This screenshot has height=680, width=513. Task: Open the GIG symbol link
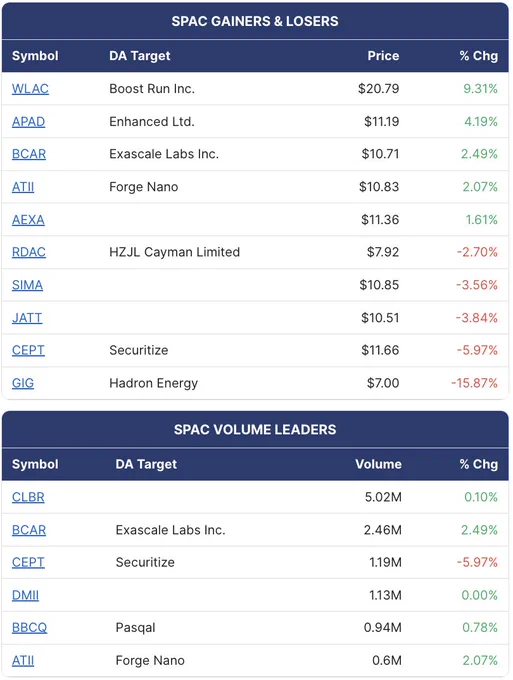pos(23,383)
